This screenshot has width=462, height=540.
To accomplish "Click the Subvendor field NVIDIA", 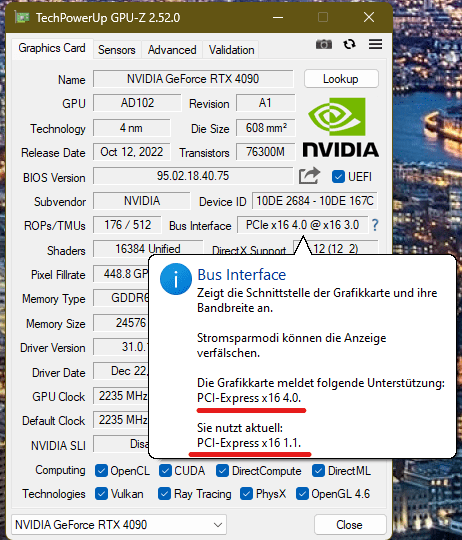I will click(x=141, y=201).
